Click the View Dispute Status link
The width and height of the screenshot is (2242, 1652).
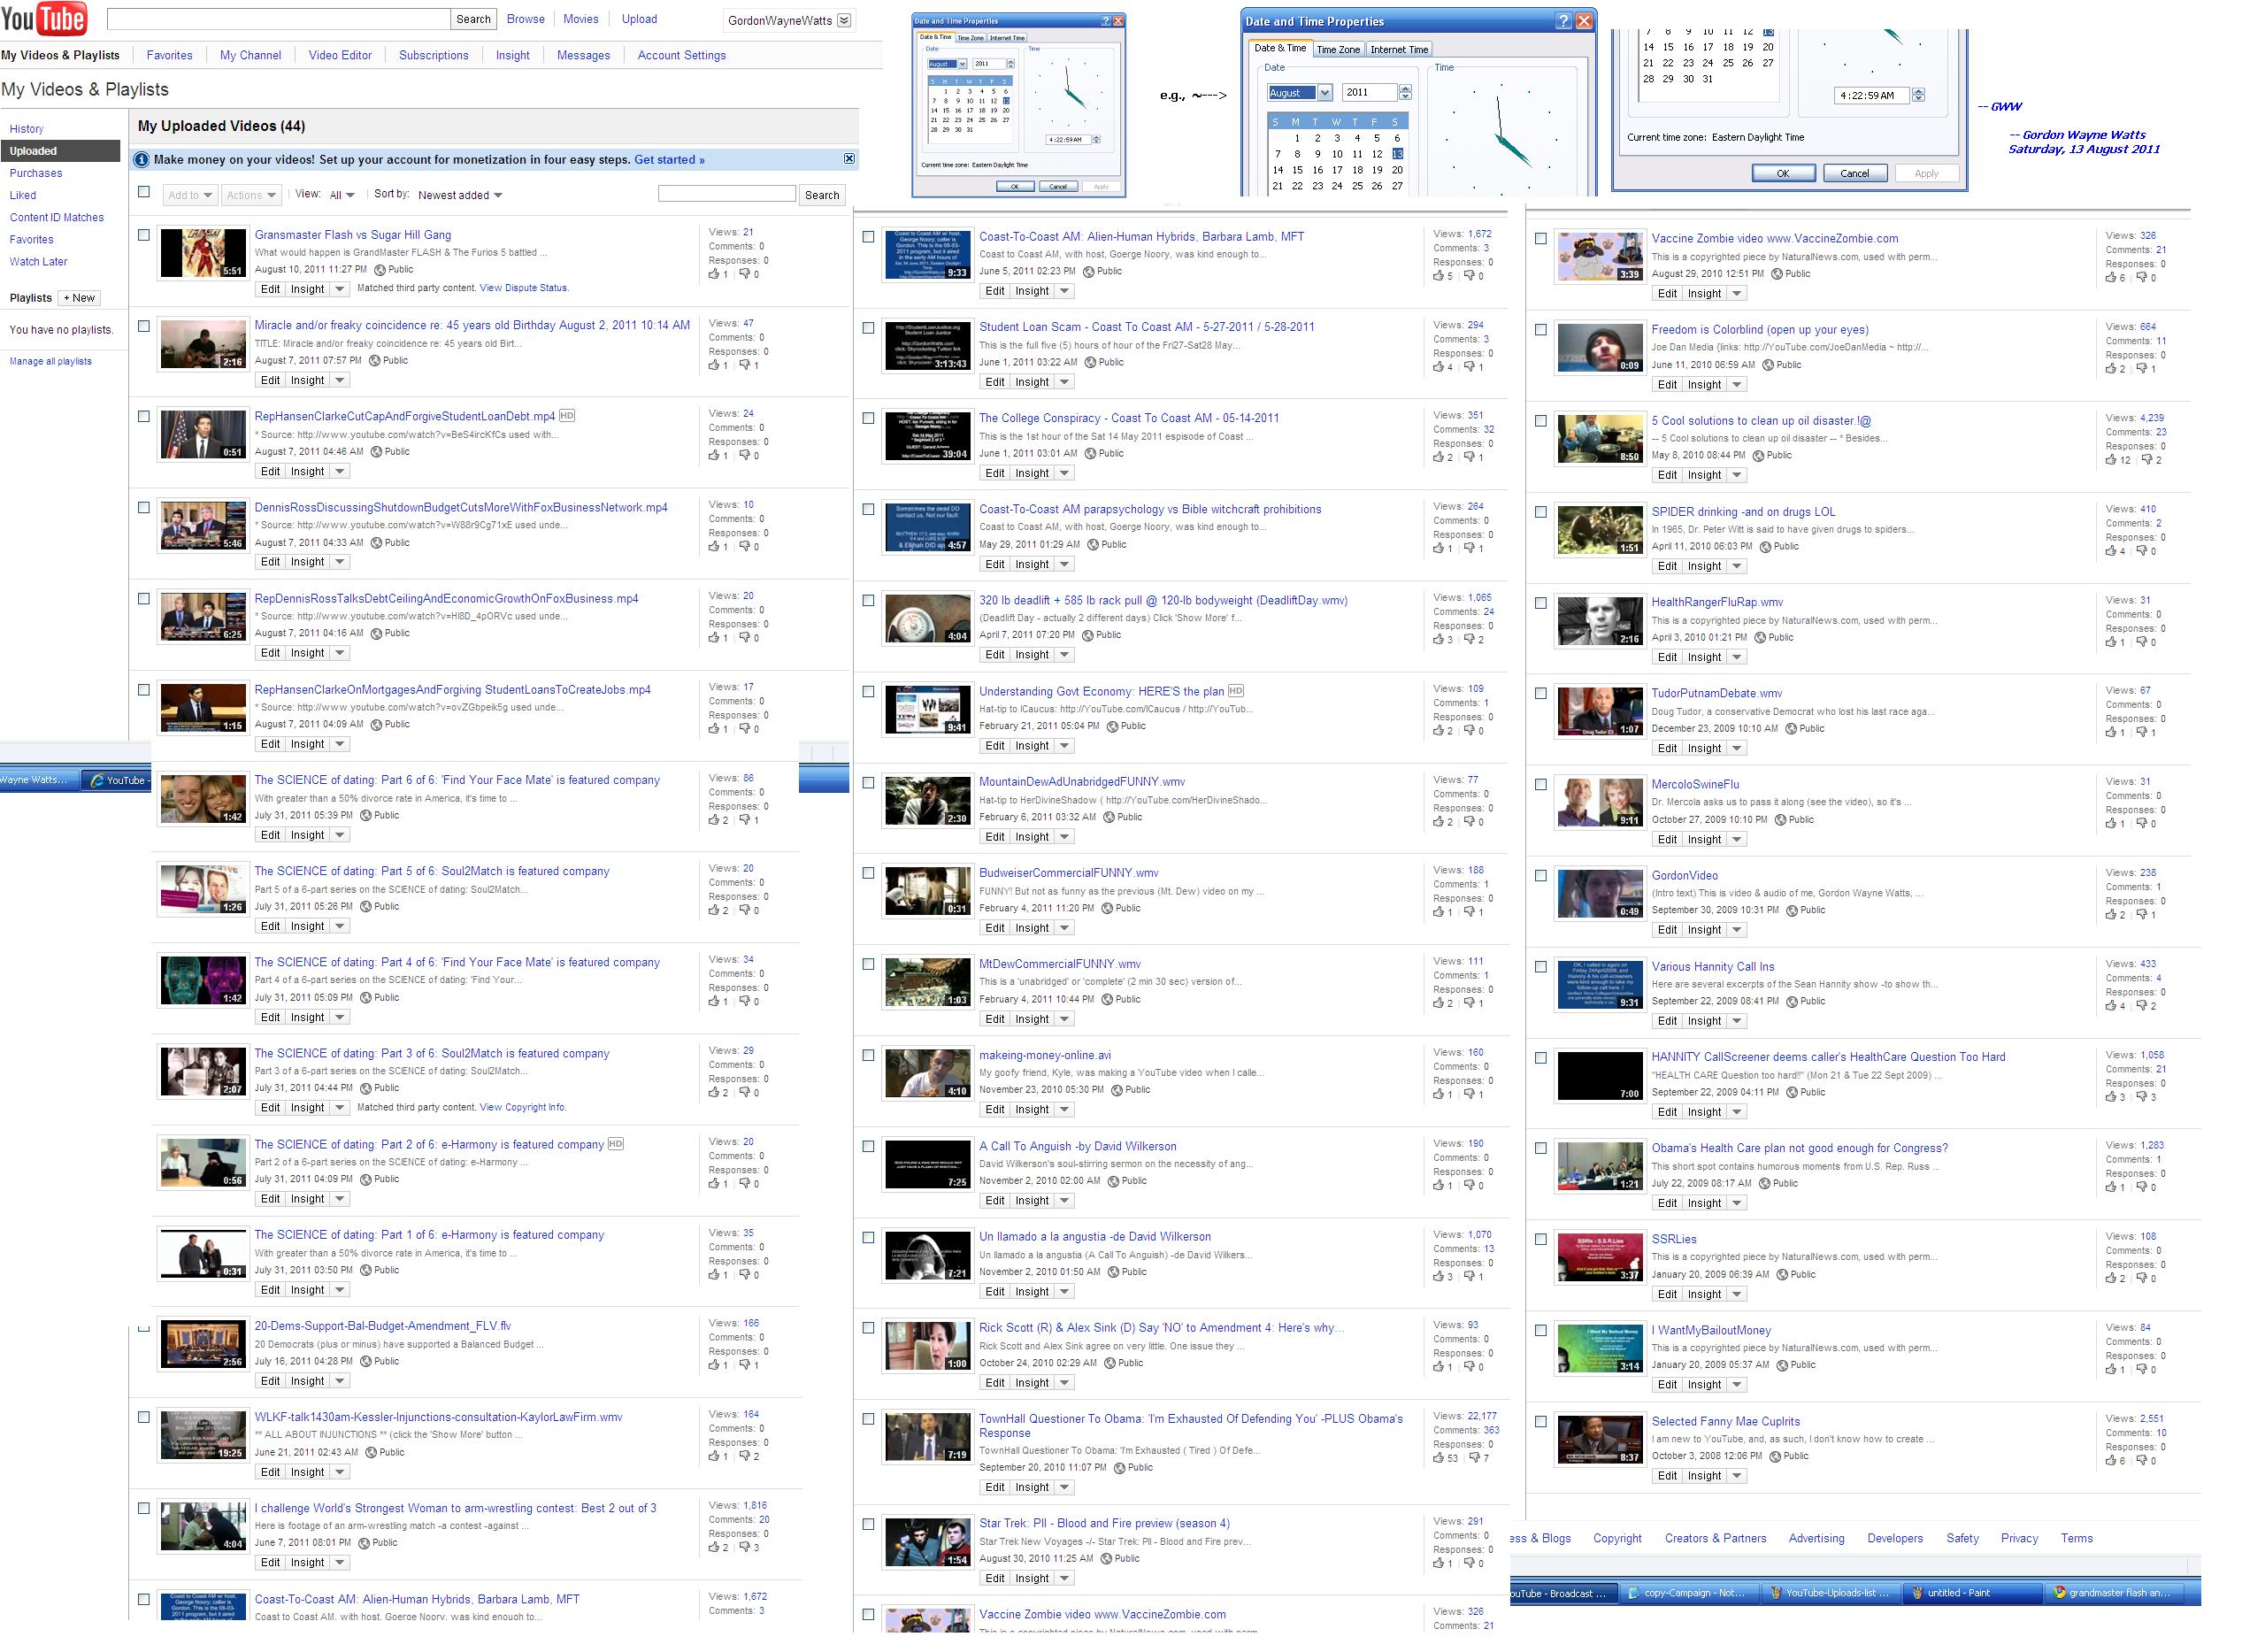pyautogui.click(x=524, y=288)
